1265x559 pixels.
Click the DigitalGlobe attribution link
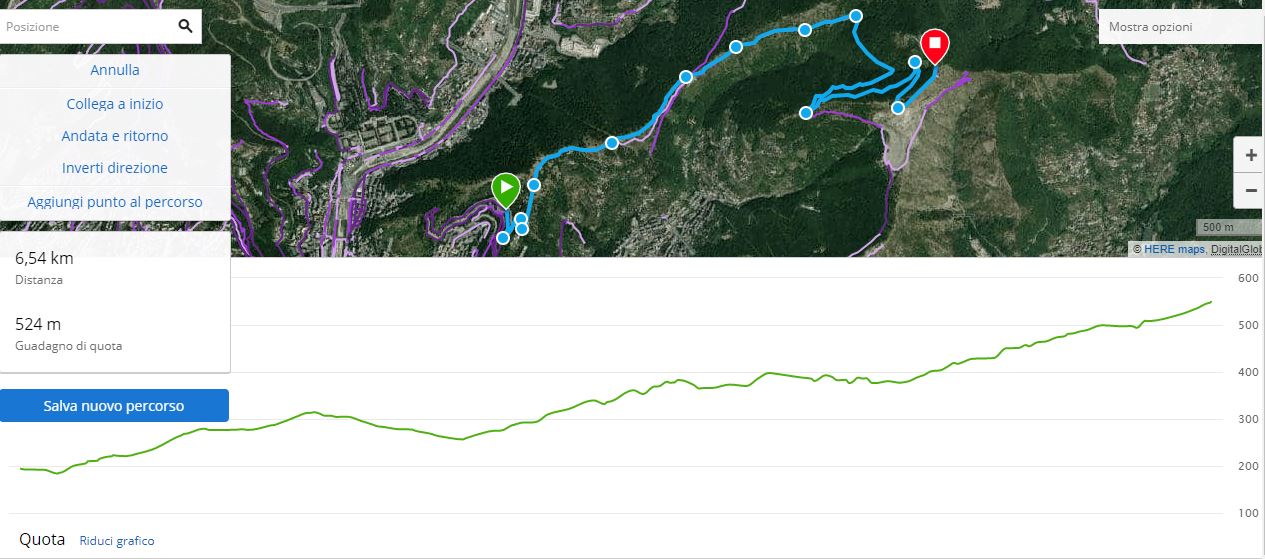1237,249
